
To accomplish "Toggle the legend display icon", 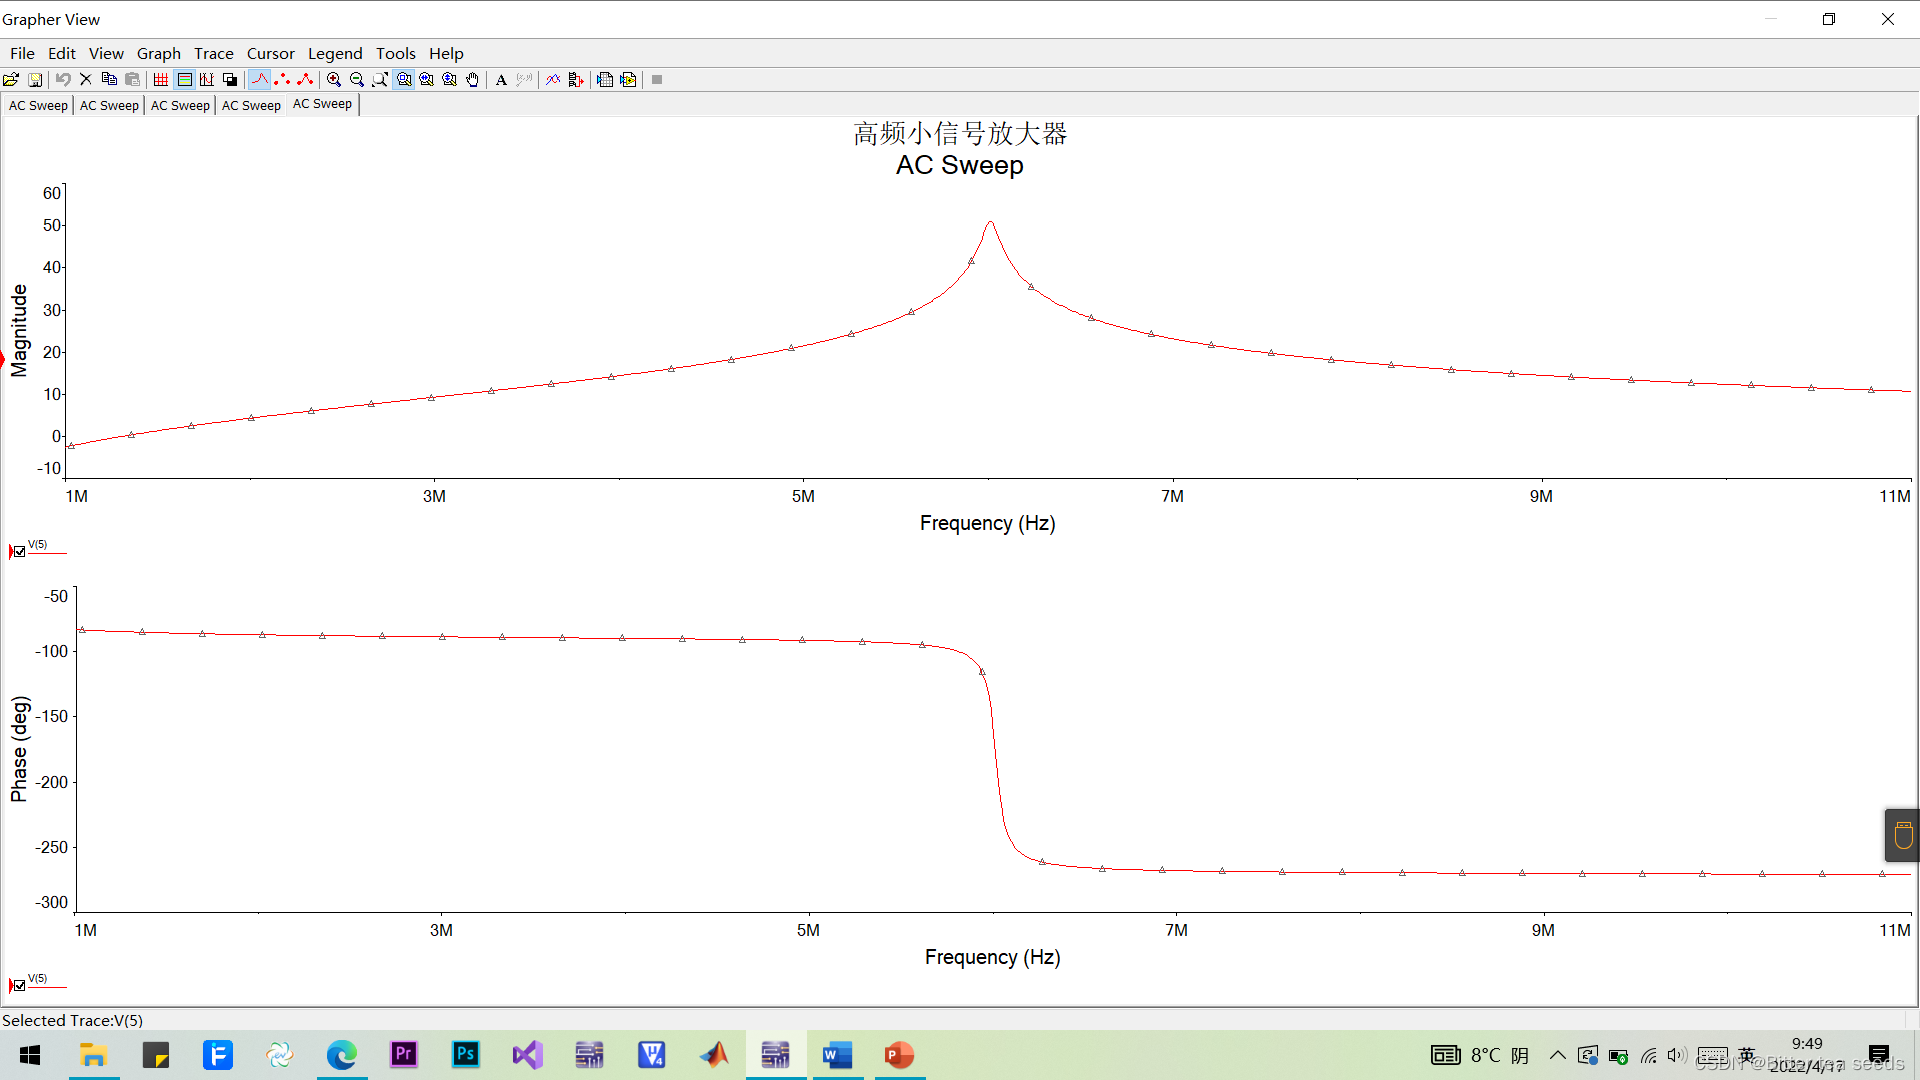I will 184,80.
